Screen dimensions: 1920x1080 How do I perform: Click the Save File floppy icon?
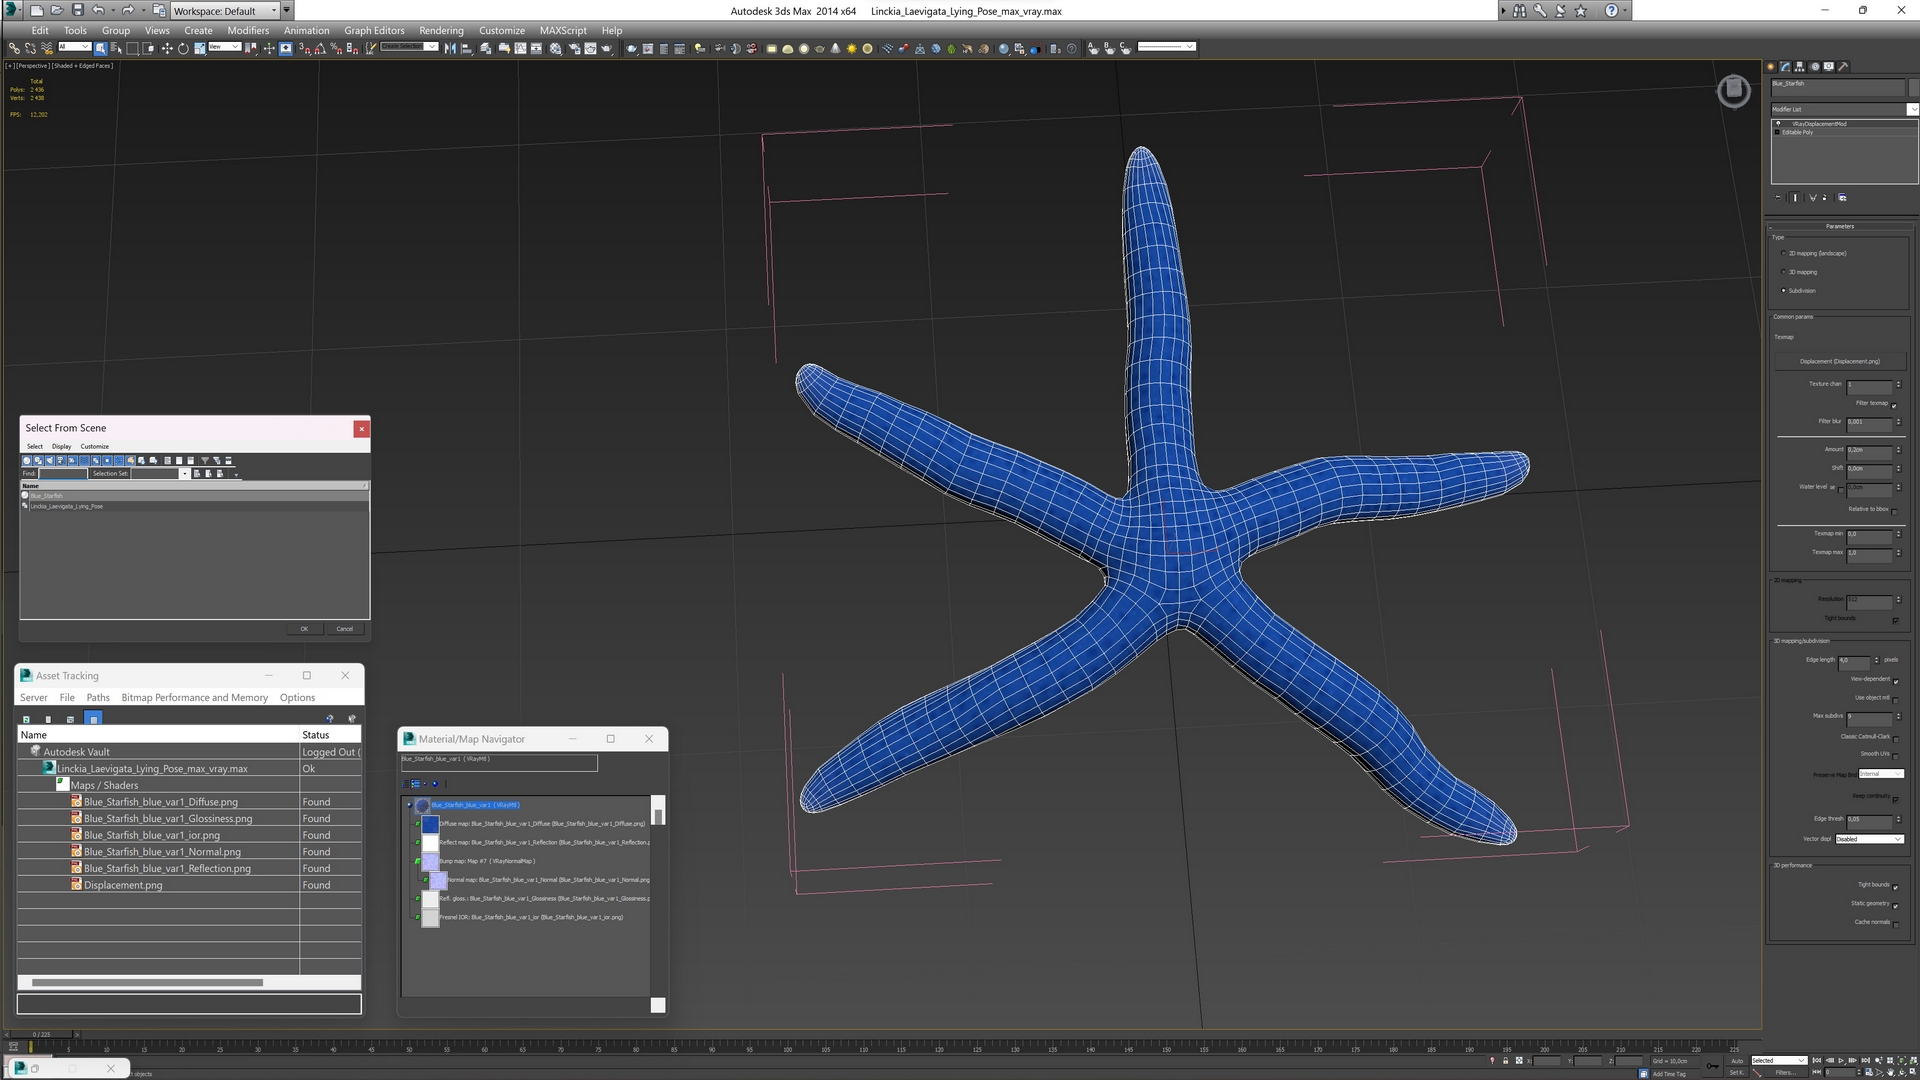tap(77, 10)
